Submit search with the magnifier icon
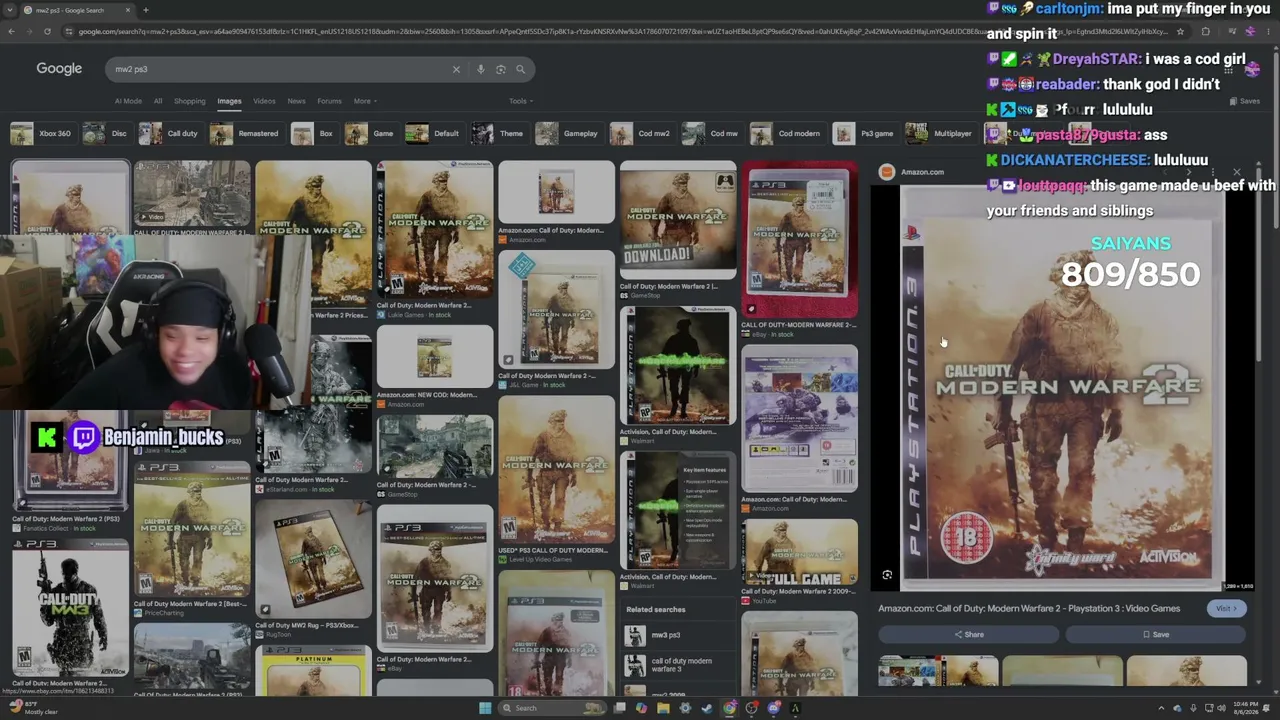The height and width of the screenshot is (720, 1280). pos(520,69)
